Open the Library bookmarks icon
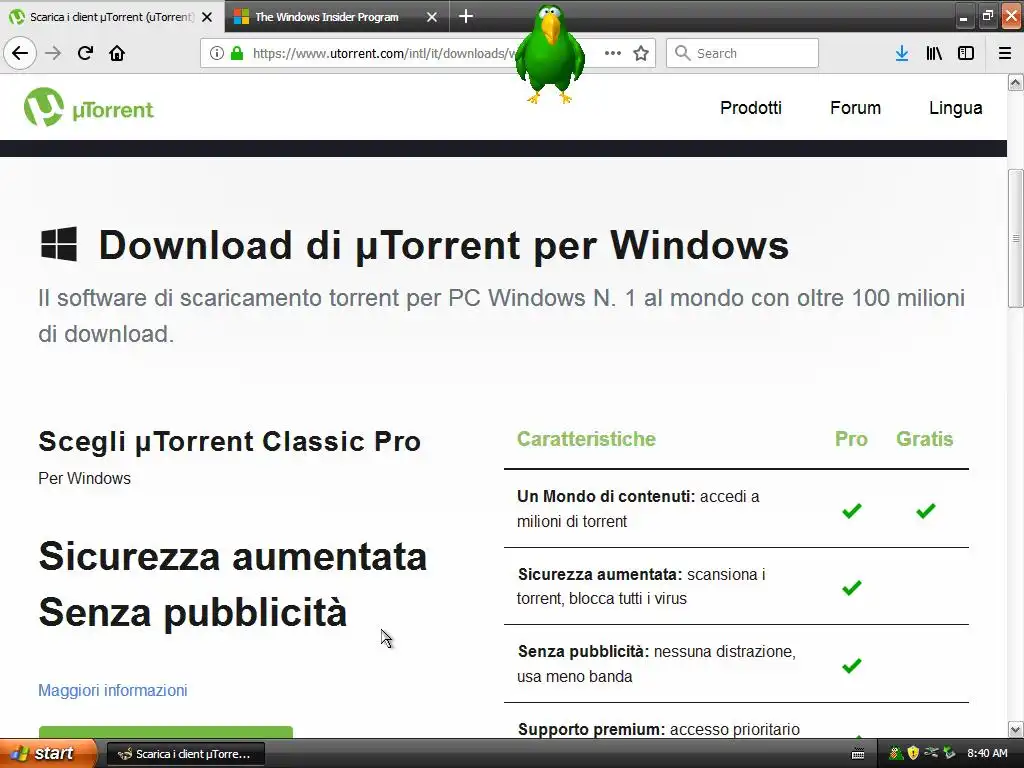This screenshot has height=768, width=1024. (934, 54)
